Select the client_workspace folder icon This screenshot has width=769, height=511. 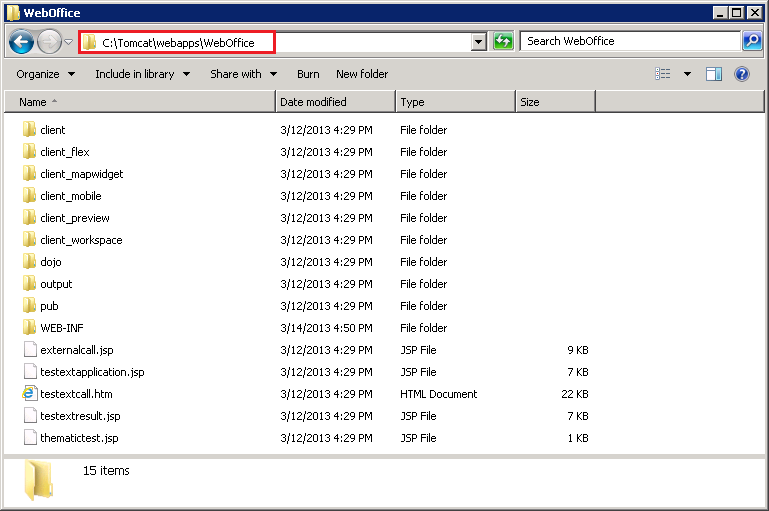pyautogui.click(x=29, y=239)
